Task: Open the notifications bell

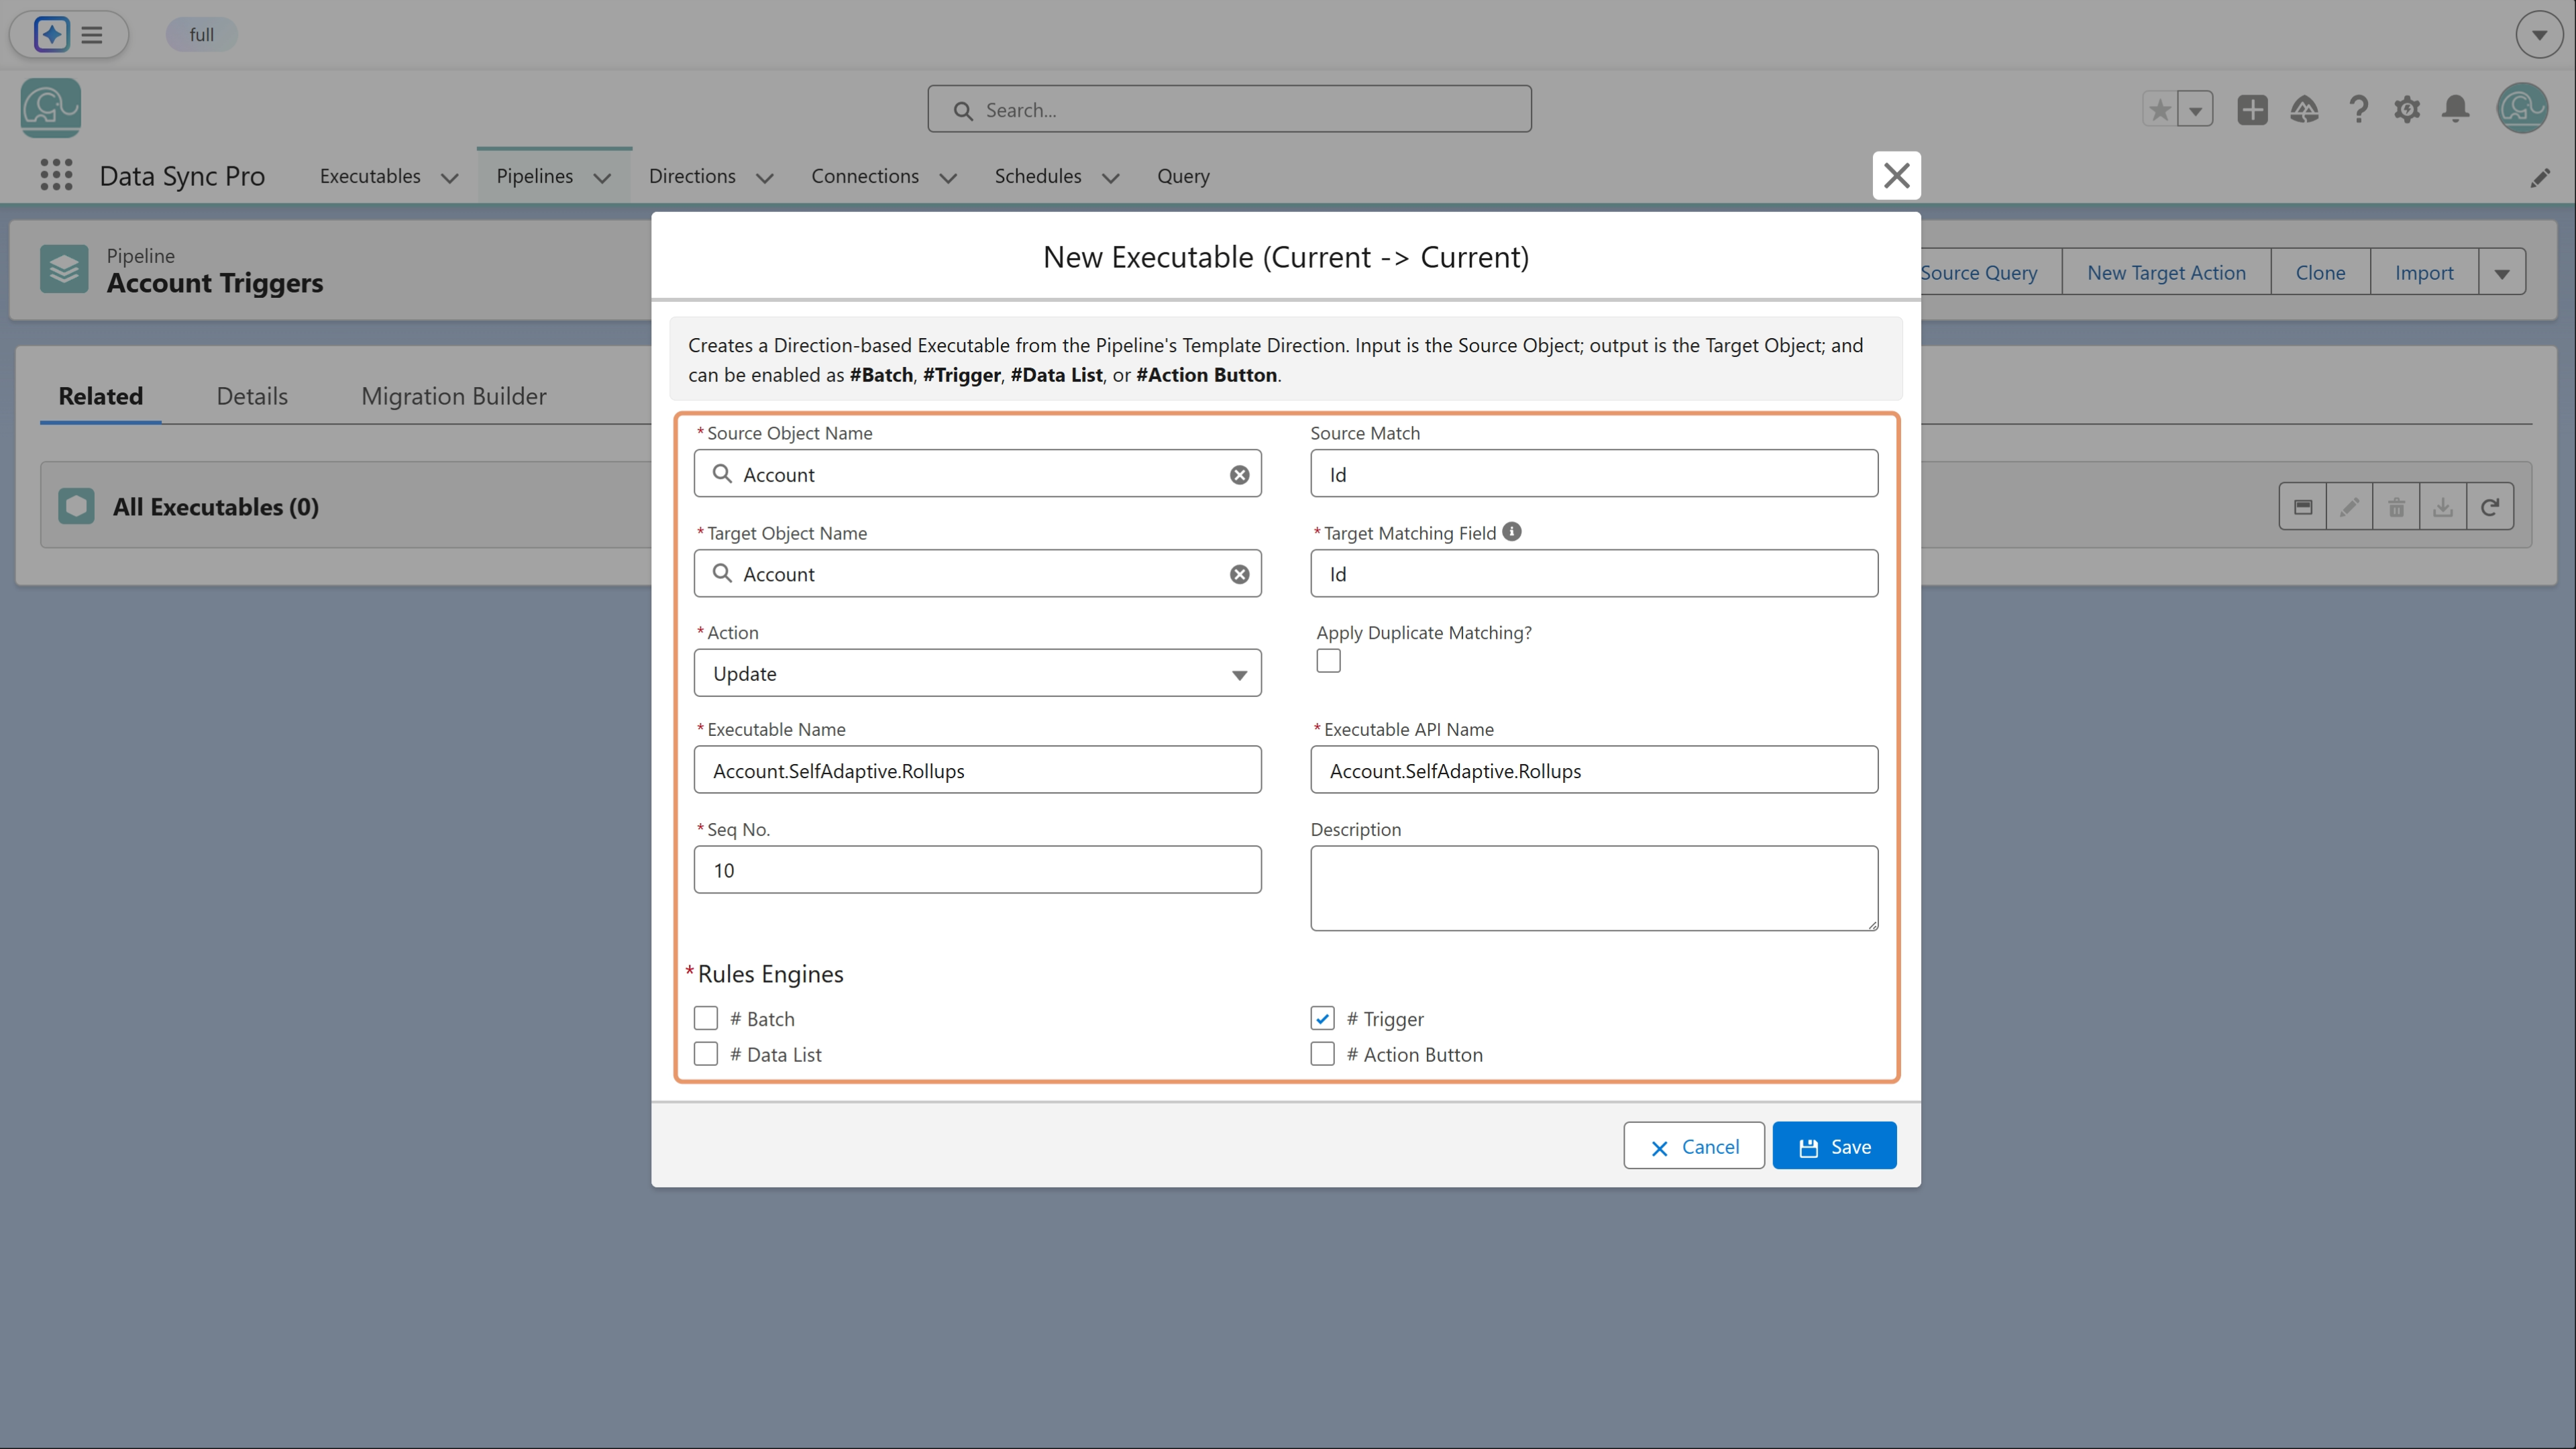Action: [2456, 109]
